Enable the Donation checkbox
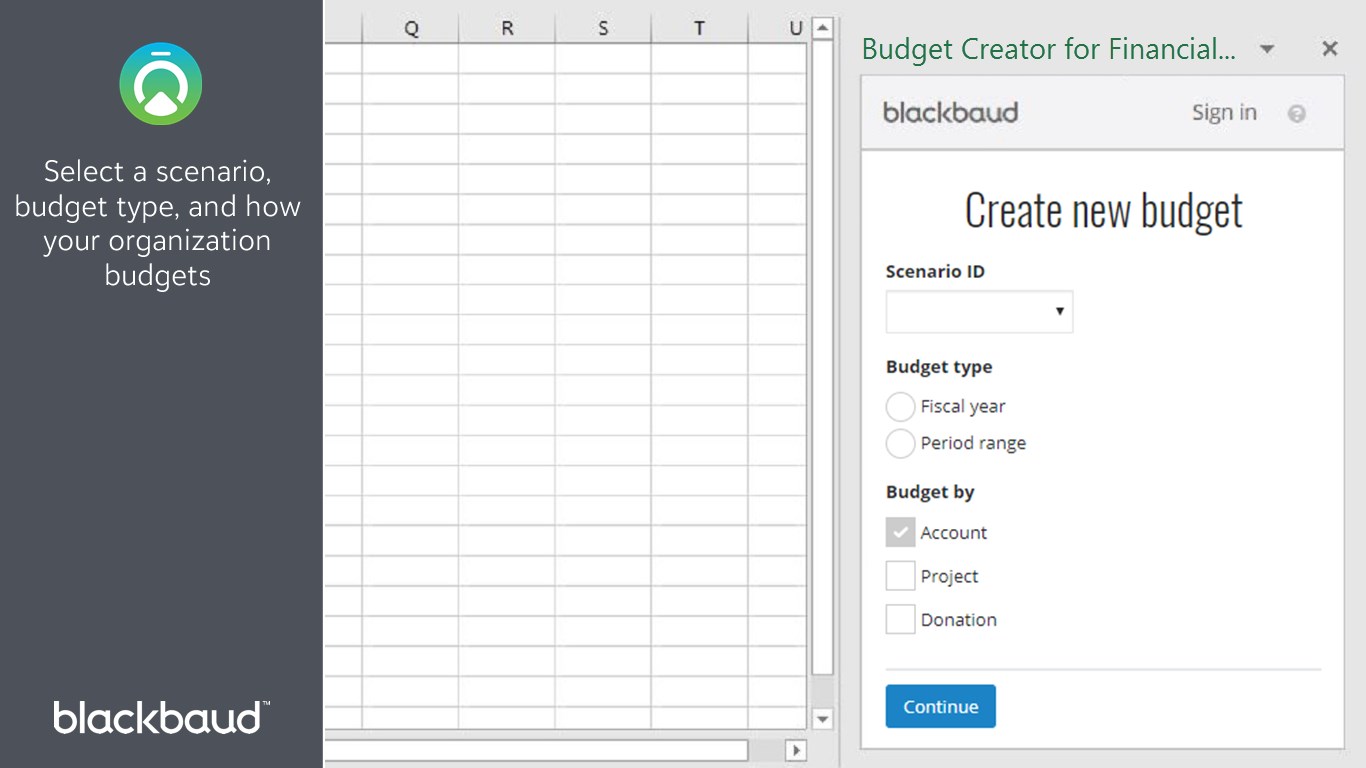1366x768 pixels. coord(900,619)
